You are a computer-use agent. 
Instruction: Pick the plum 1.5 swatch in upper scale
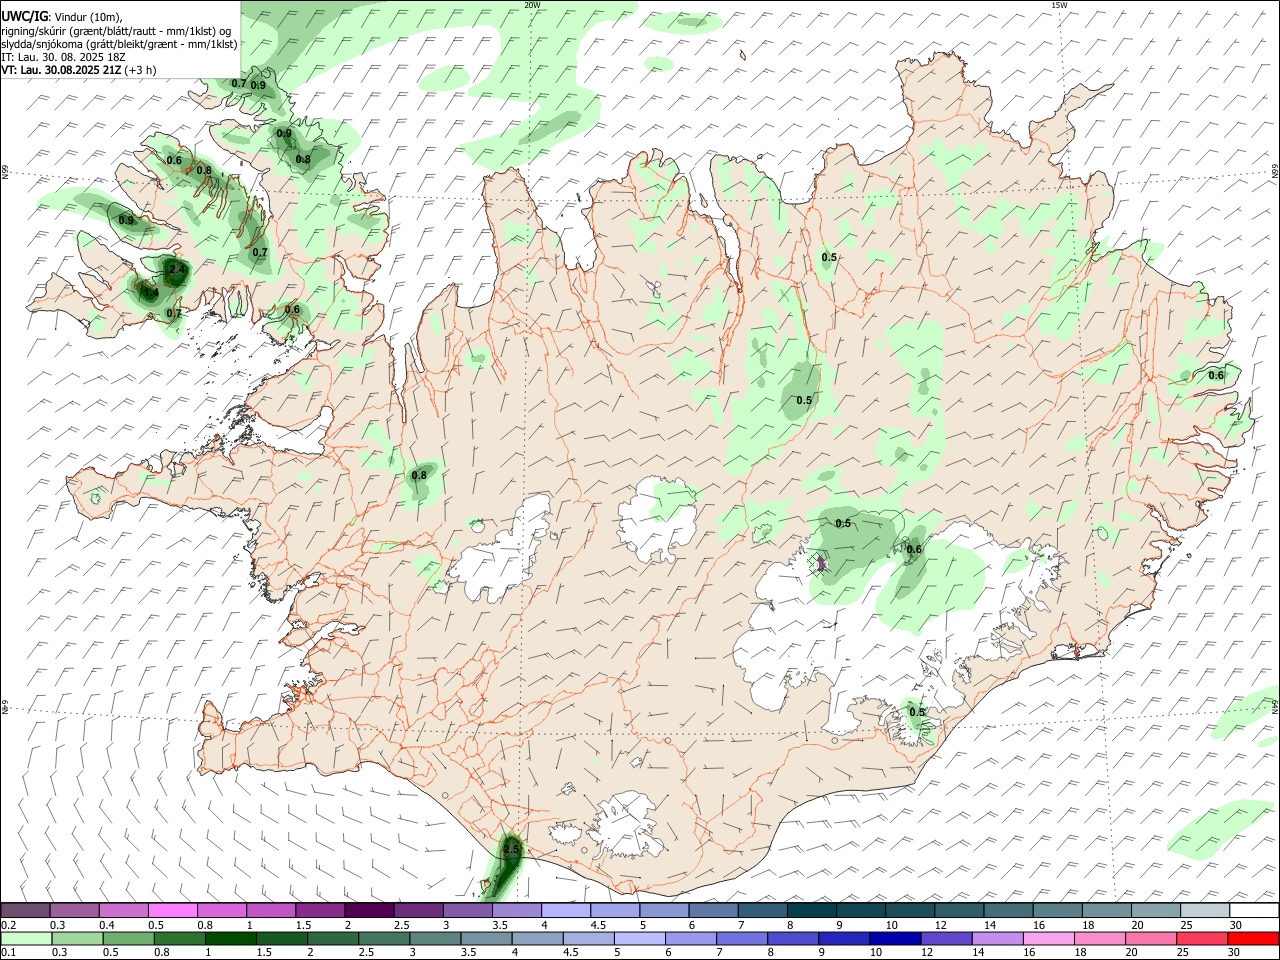[x=320, y=910]
